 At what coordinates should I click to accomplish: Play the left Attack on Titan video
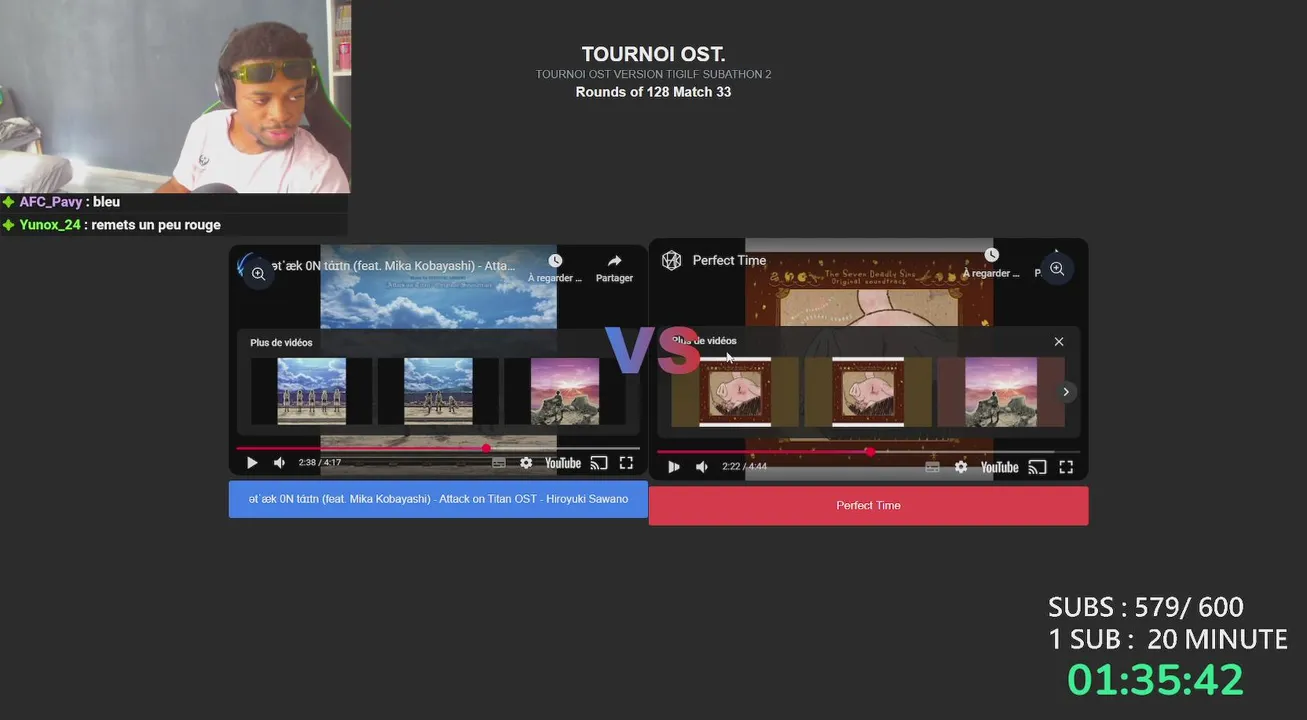click(x=252, y=463)
